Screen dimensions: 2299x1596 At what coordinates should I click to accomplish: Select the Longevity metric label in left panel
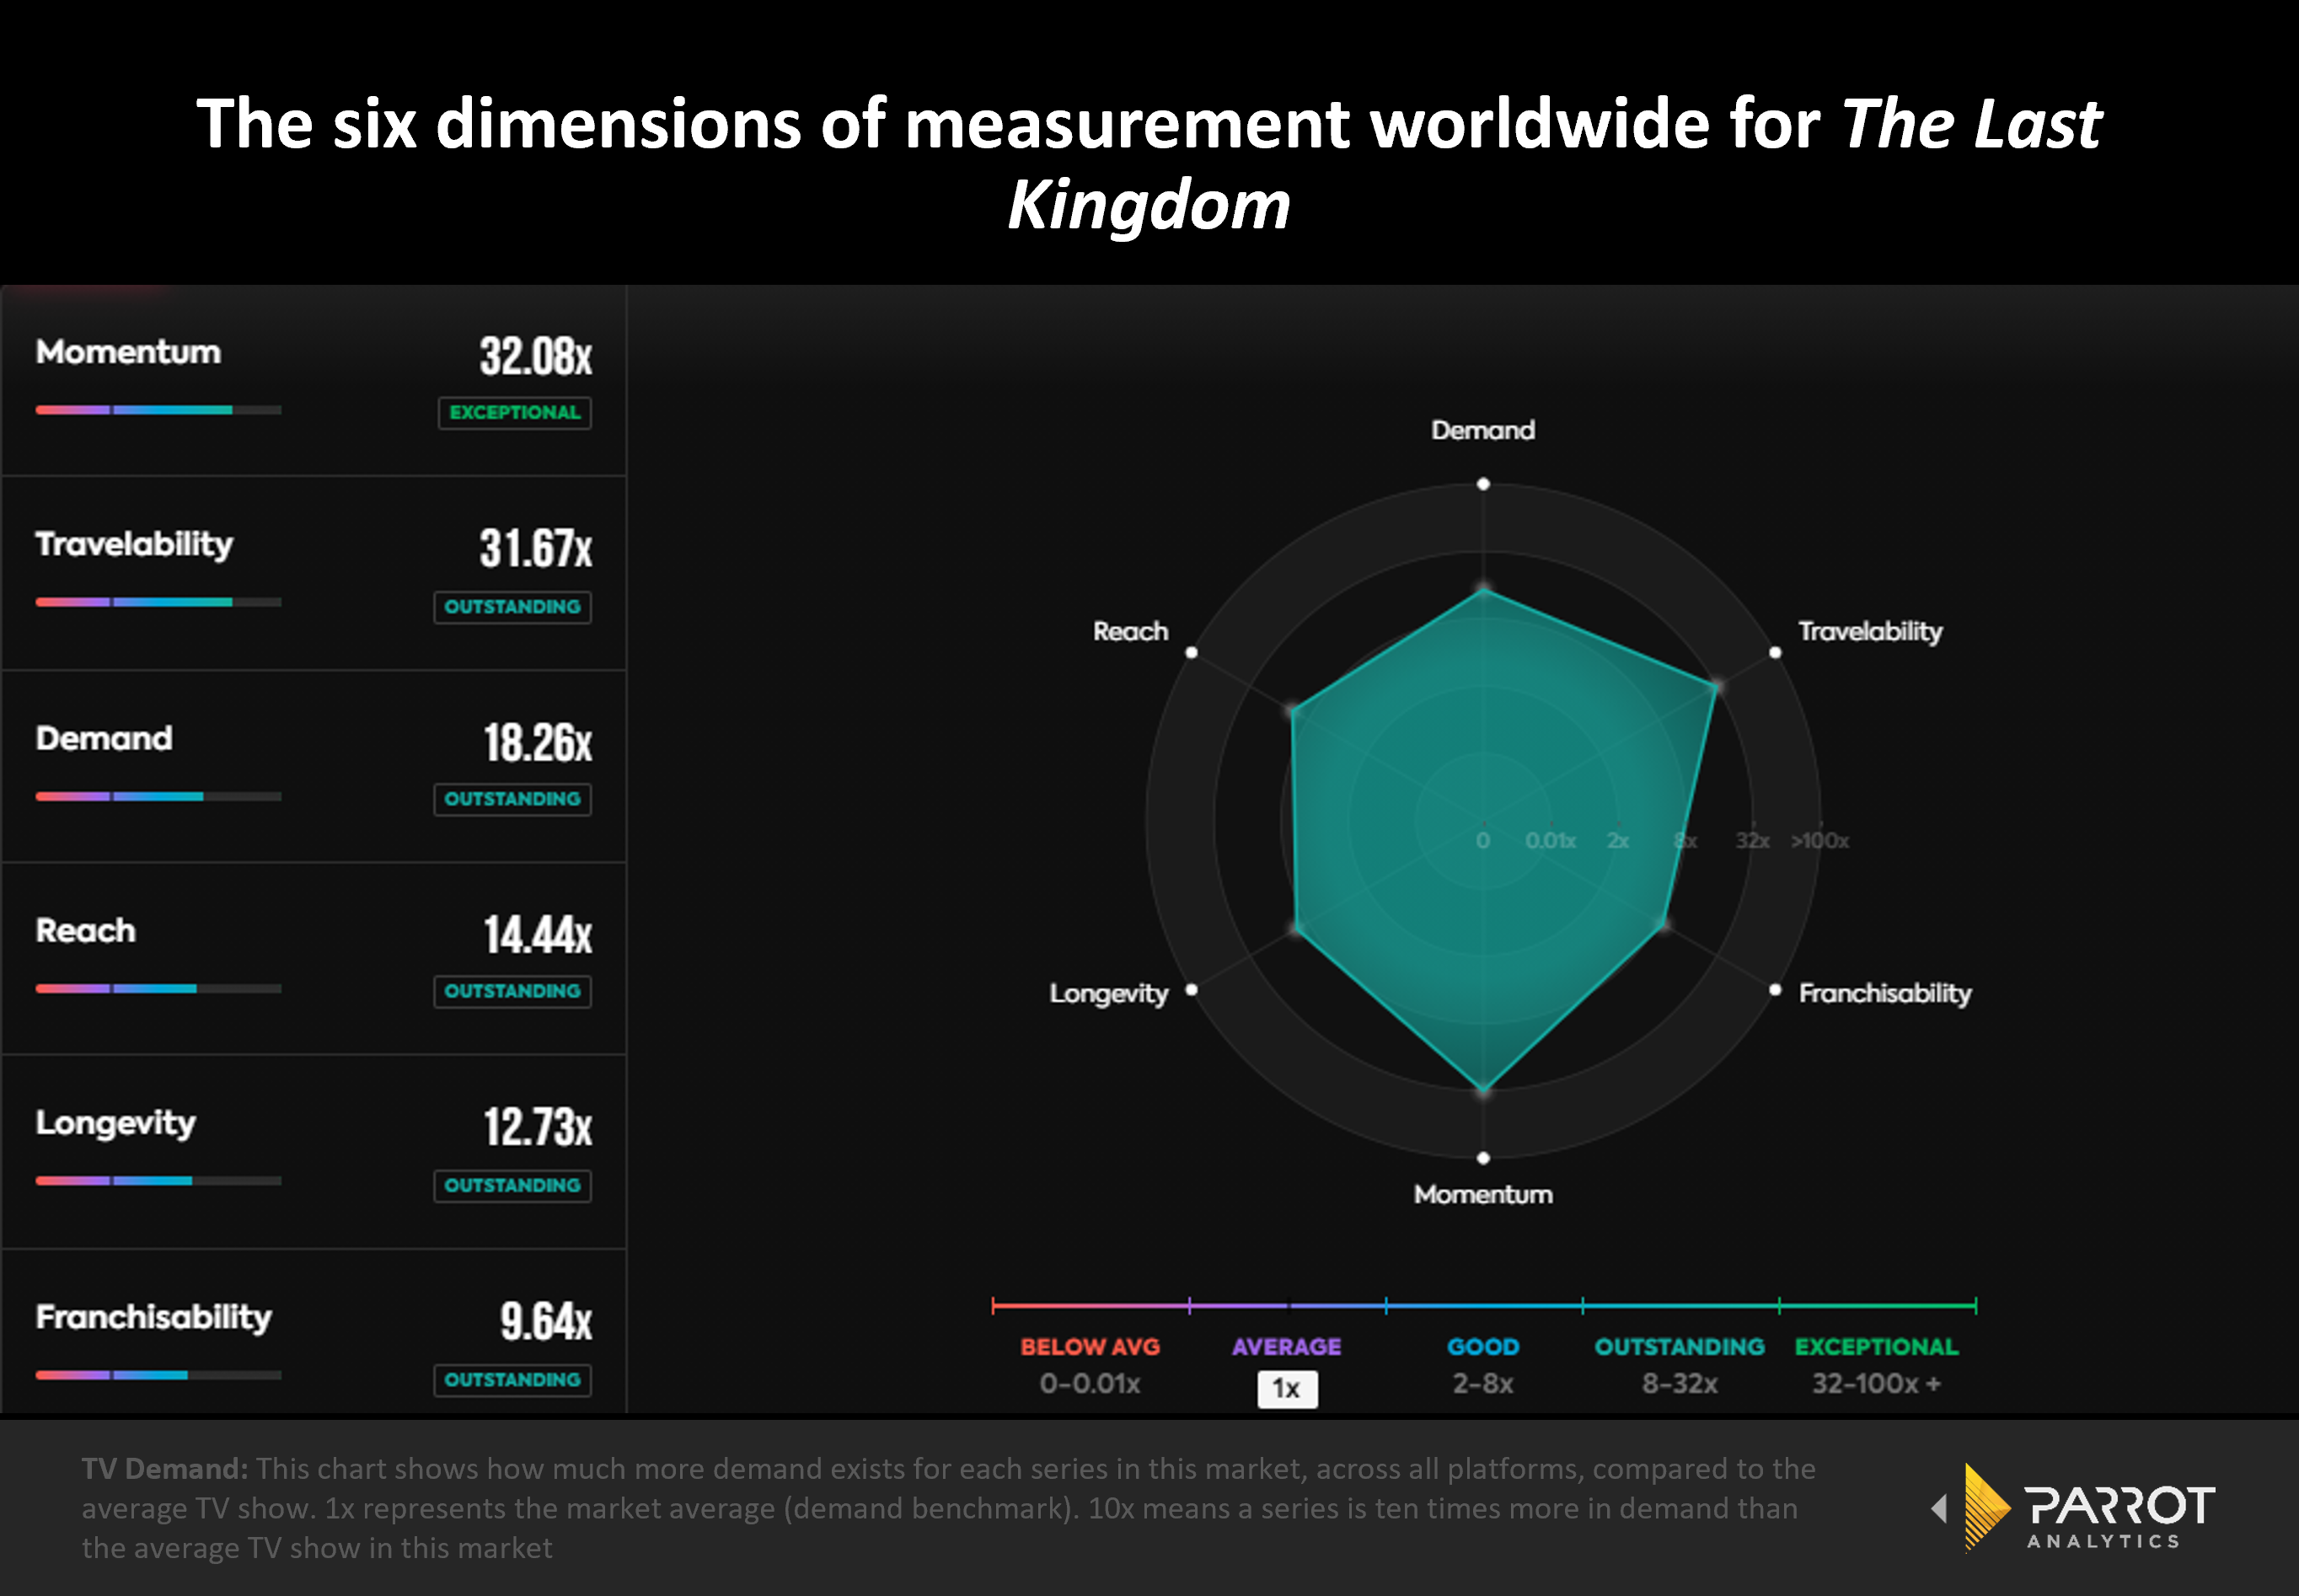pos(116,1123)
